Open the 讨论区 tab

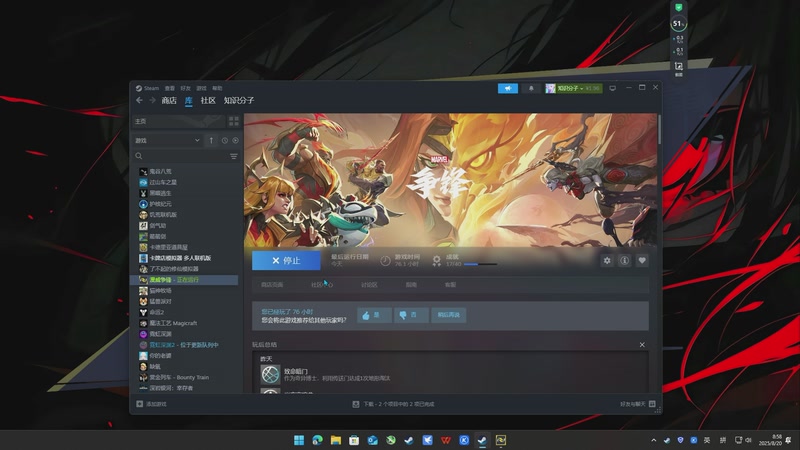[x=369, y=285]
